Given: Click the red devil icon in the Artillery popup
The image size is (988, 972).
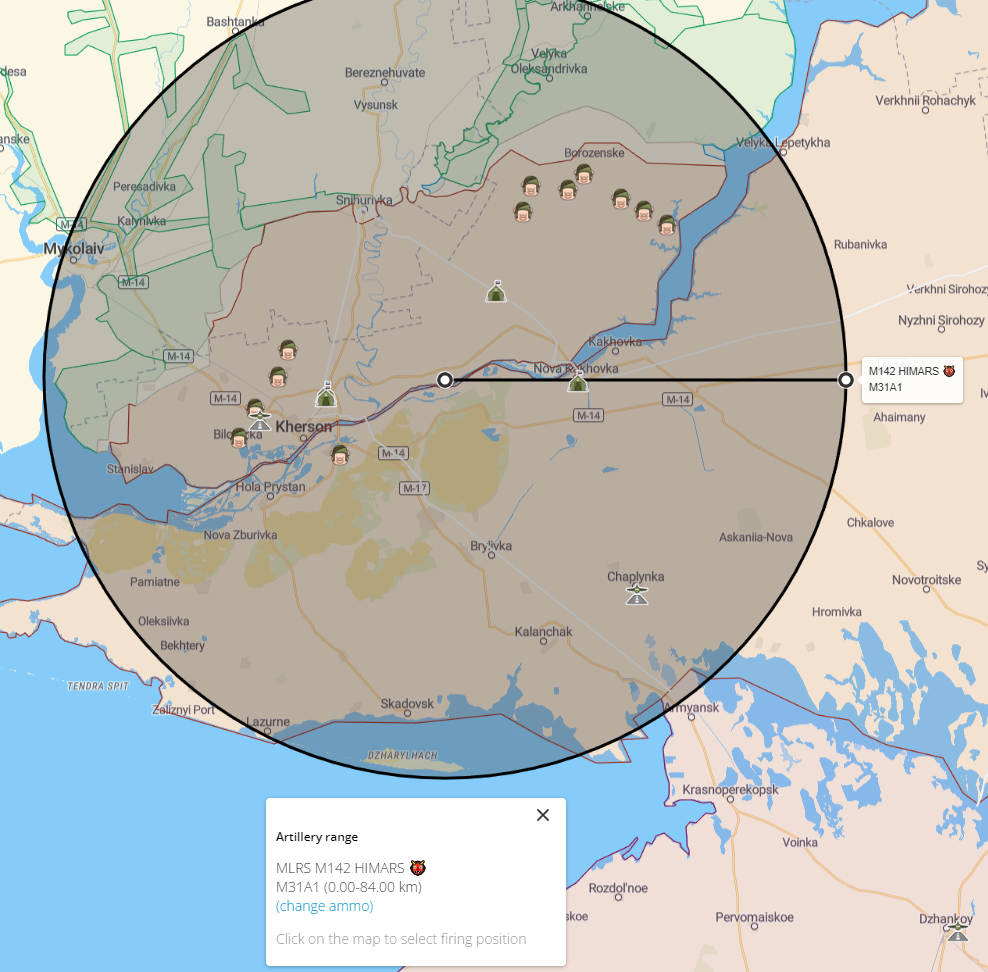Looking at the screenshot, I should pos(418,867).
